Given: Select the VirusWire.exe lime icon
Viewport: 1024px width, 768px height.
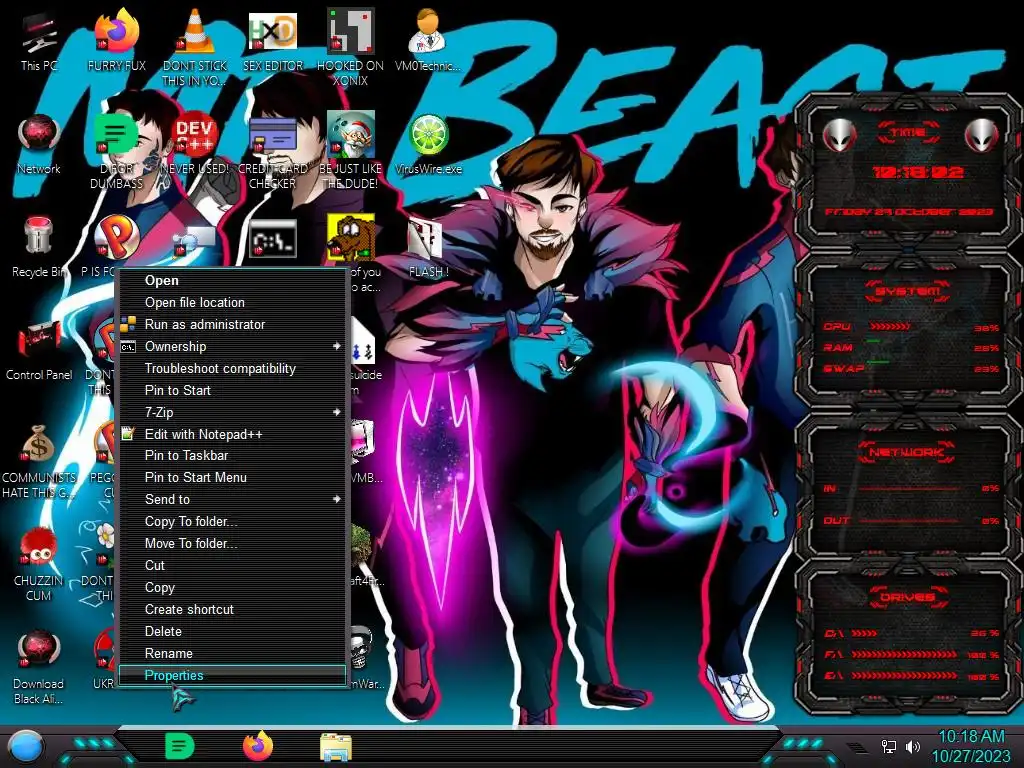Looking at the screenshot, I should (428, 144).
